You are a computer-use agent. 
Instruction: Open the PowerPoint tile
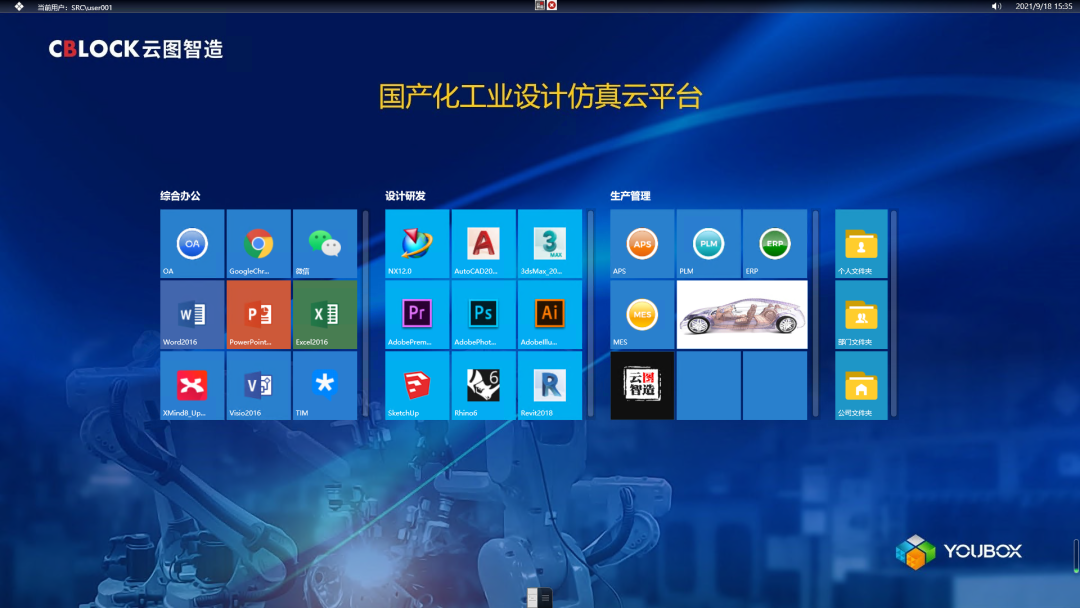click(258, 315)
